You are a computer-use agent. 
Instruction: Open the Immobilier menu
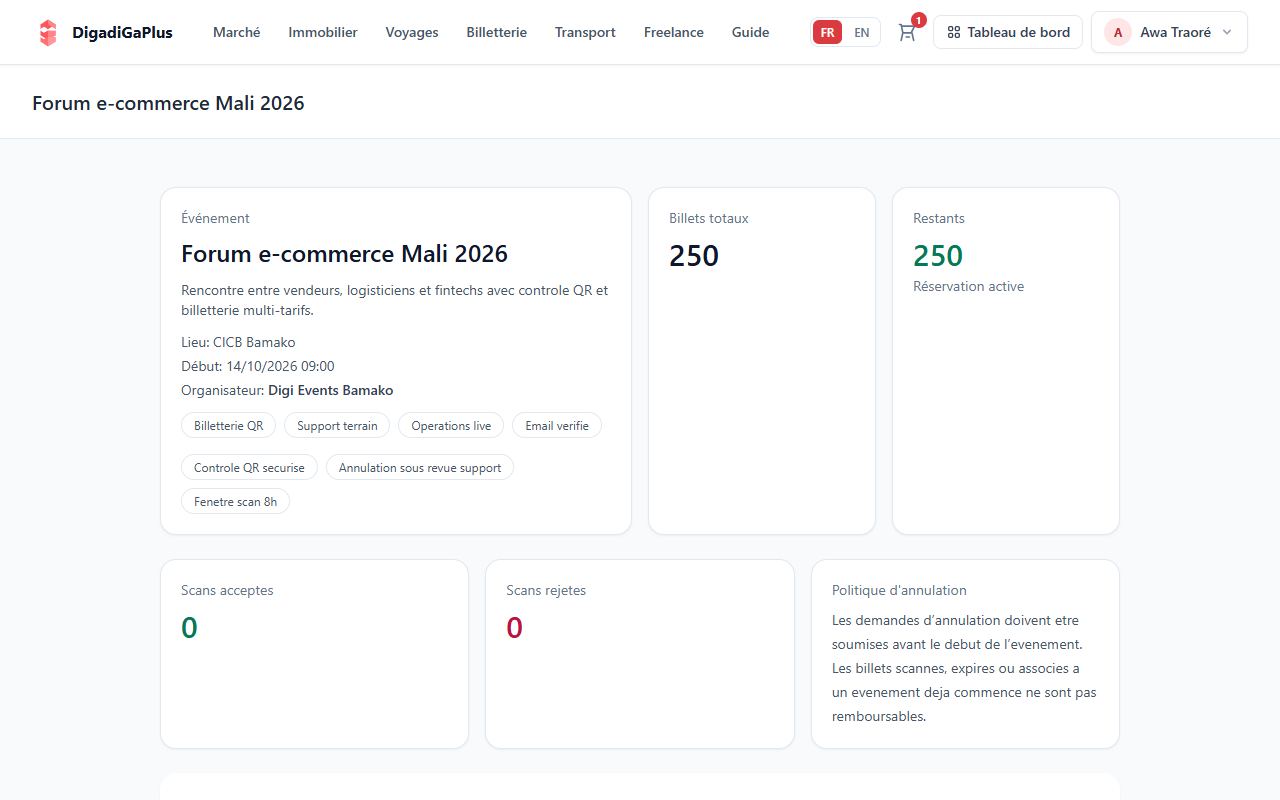click(323, 32)
